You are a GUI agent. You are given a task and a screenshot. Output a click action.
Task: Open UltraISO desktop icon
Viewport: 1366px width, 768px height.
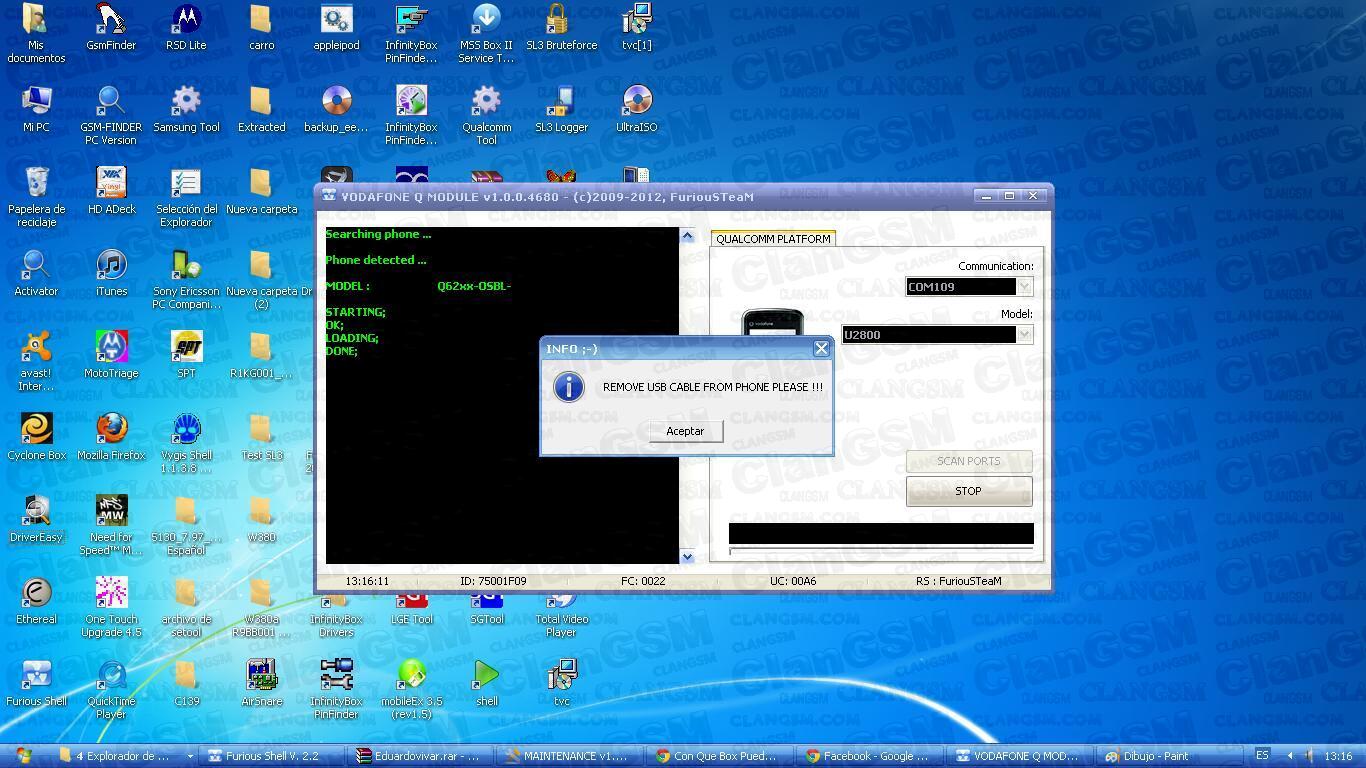(x=636, y=110)
